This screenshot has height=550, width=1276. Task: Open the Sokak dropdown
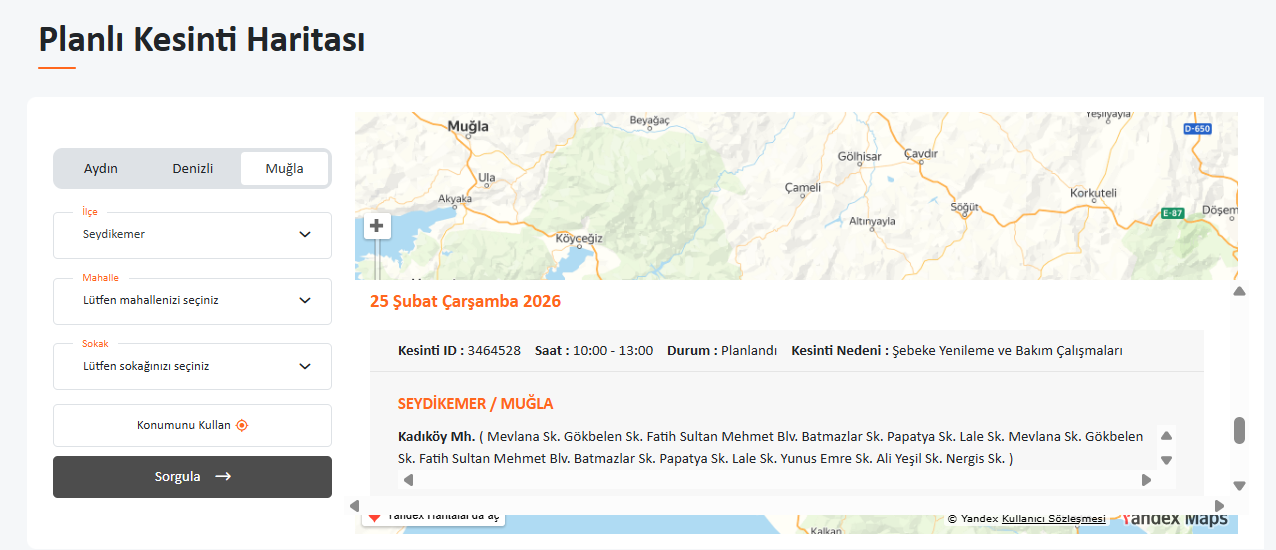[192, 367]
